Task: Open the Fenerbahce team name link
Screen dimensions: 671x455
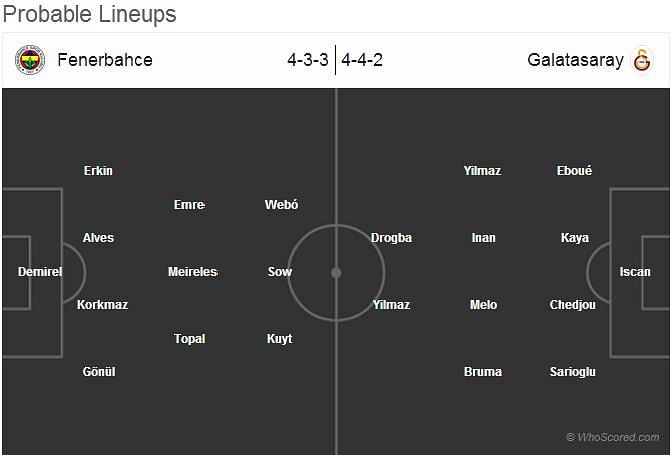Action: tap(105, 60)
